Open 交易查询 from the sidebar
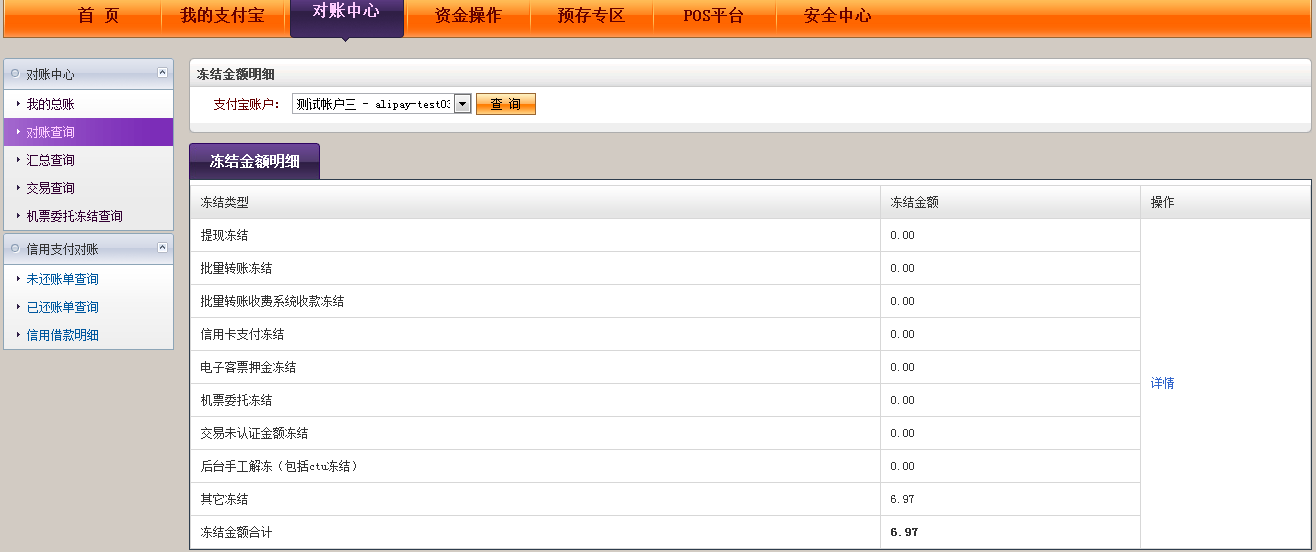Image resolution: width=1316 pixels, height=552 pixels. (50, 188)
